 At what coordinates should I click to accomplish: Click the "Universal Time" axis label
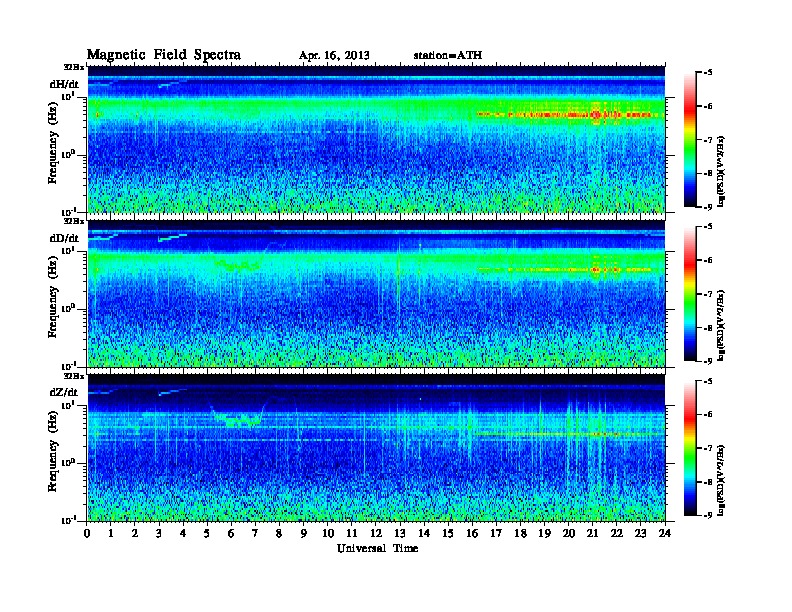pyautogui.click(x=377, y=548)
